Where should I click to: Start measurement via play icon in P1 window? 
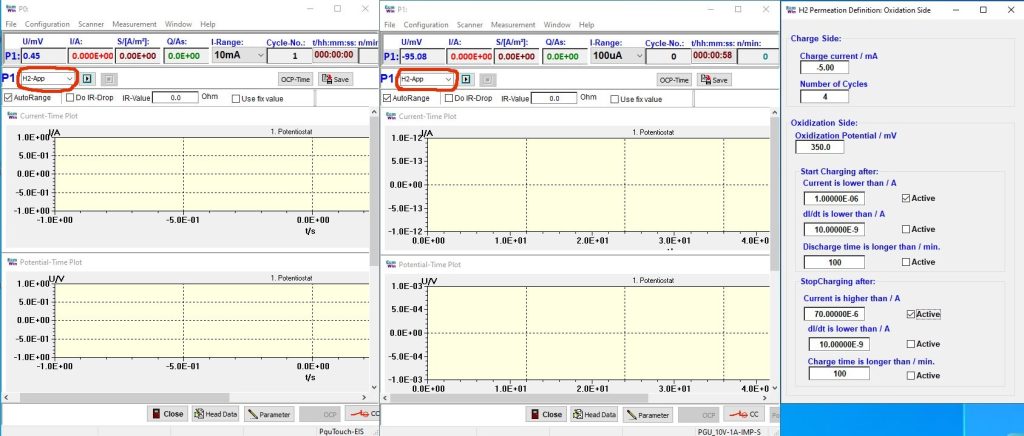pyautogui.click(x=466, y=80)
